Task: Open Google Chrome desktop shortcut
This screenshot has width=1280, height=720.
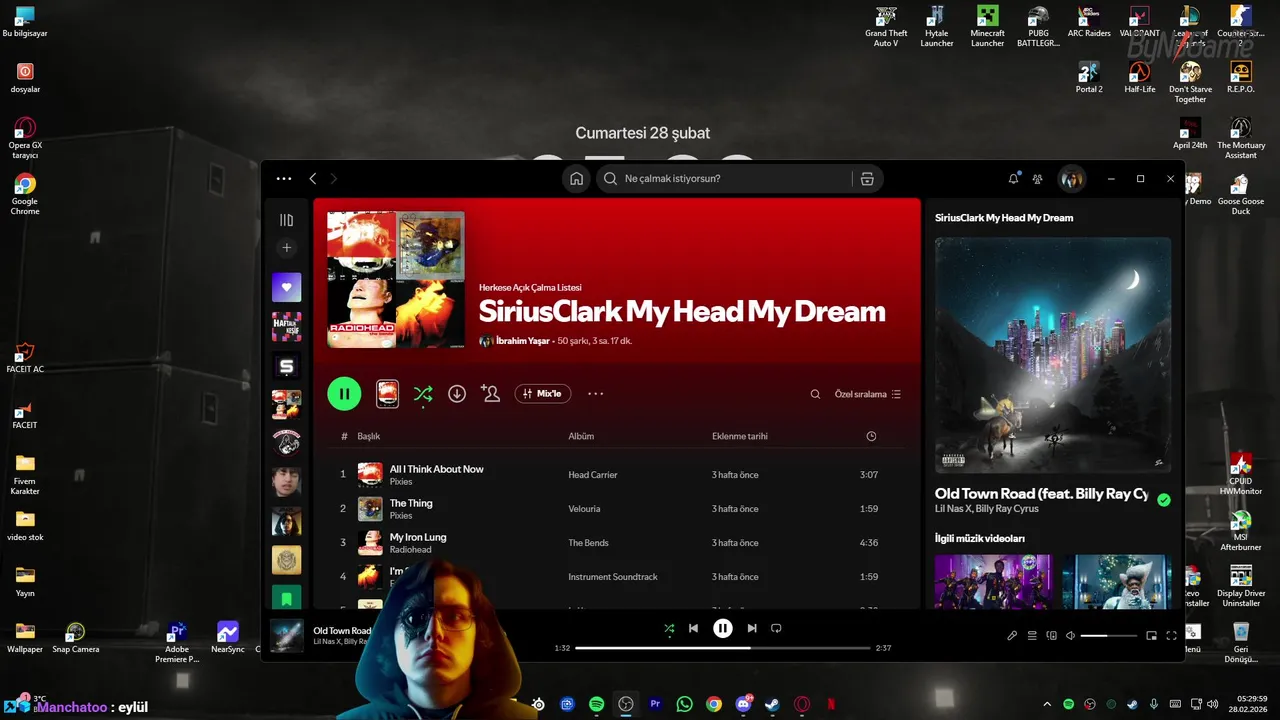Action: (25, 195)
